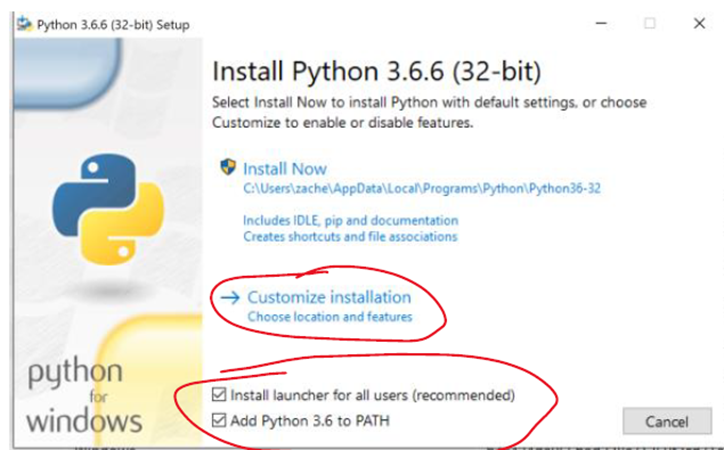Click 'Choose location and features' subtitle

(330, 317)
